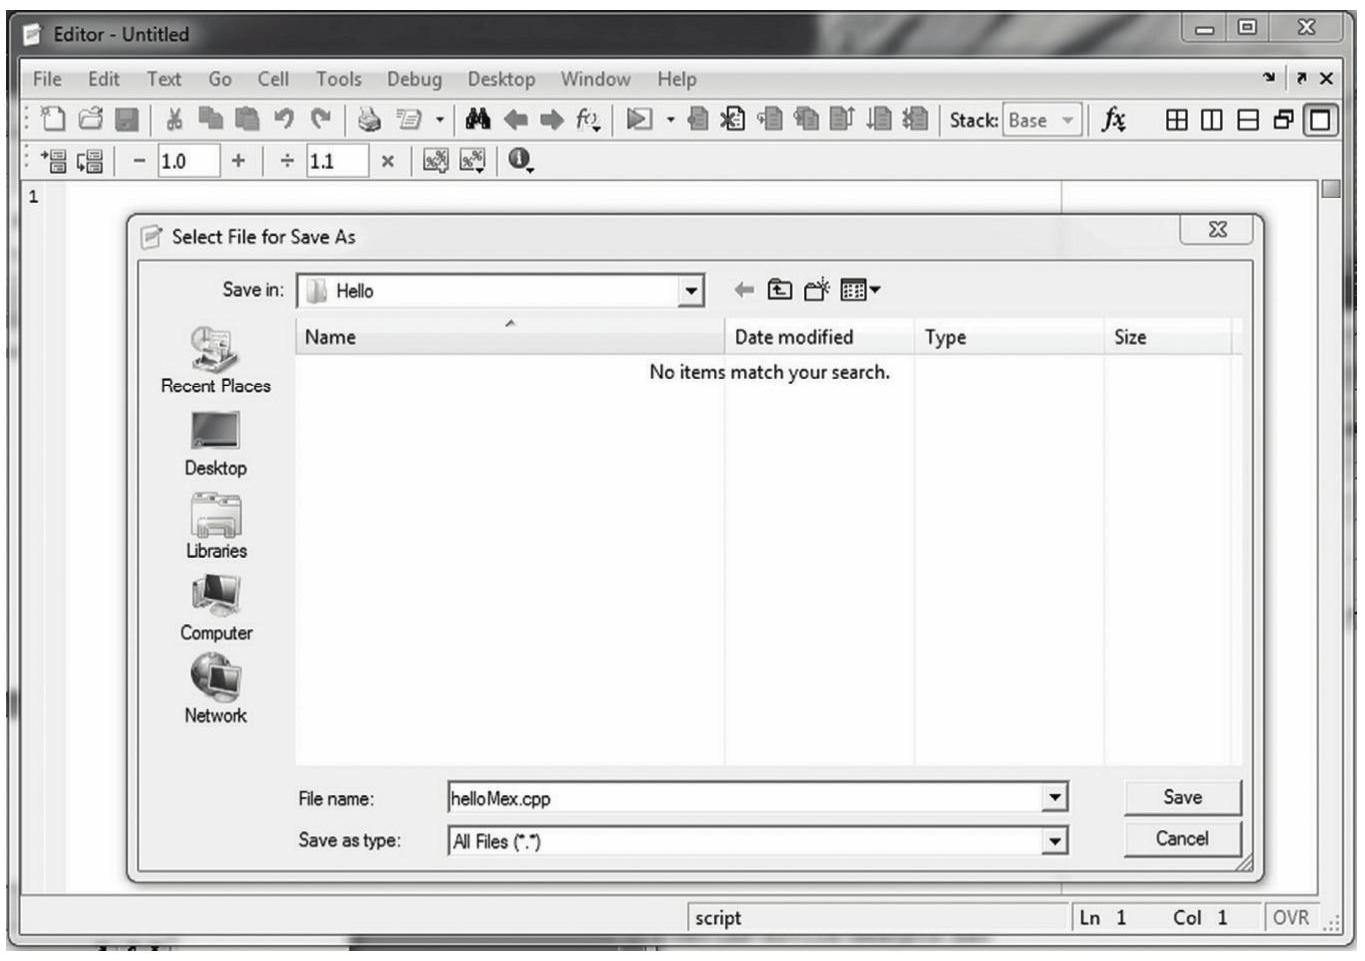Go up one folder level in dialog
The width and height of the screenshot is (1365, 961).
coord(779,290)
